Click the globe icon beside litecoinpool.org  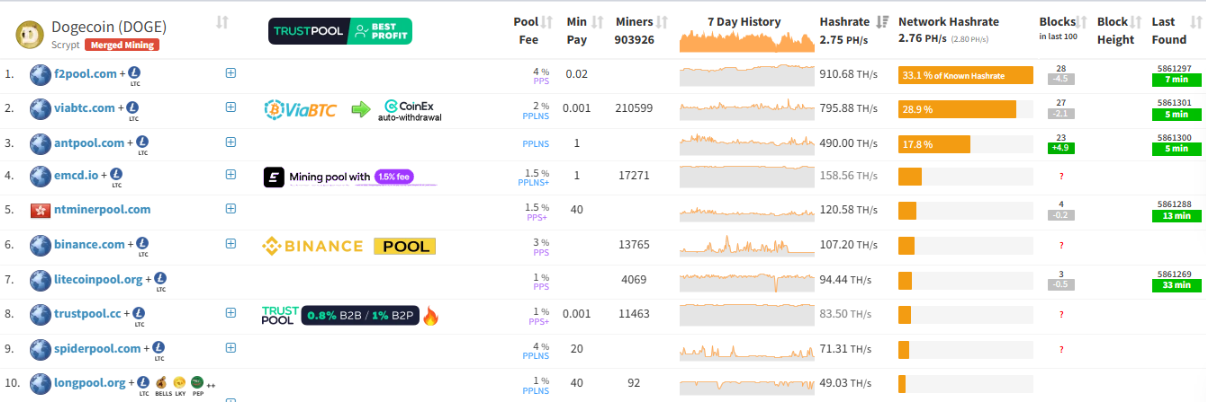[x=40, y=279]
